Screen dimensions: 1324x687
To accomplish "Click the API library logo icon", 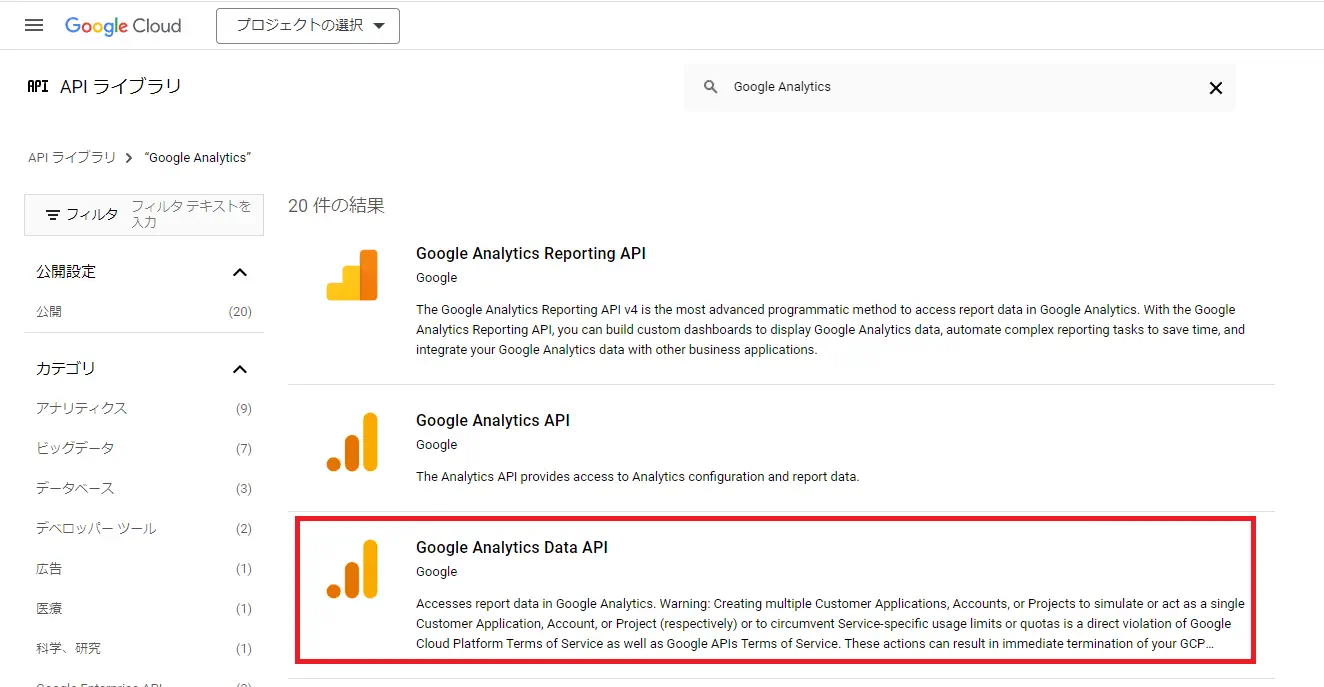I will [x=37, y=86].
